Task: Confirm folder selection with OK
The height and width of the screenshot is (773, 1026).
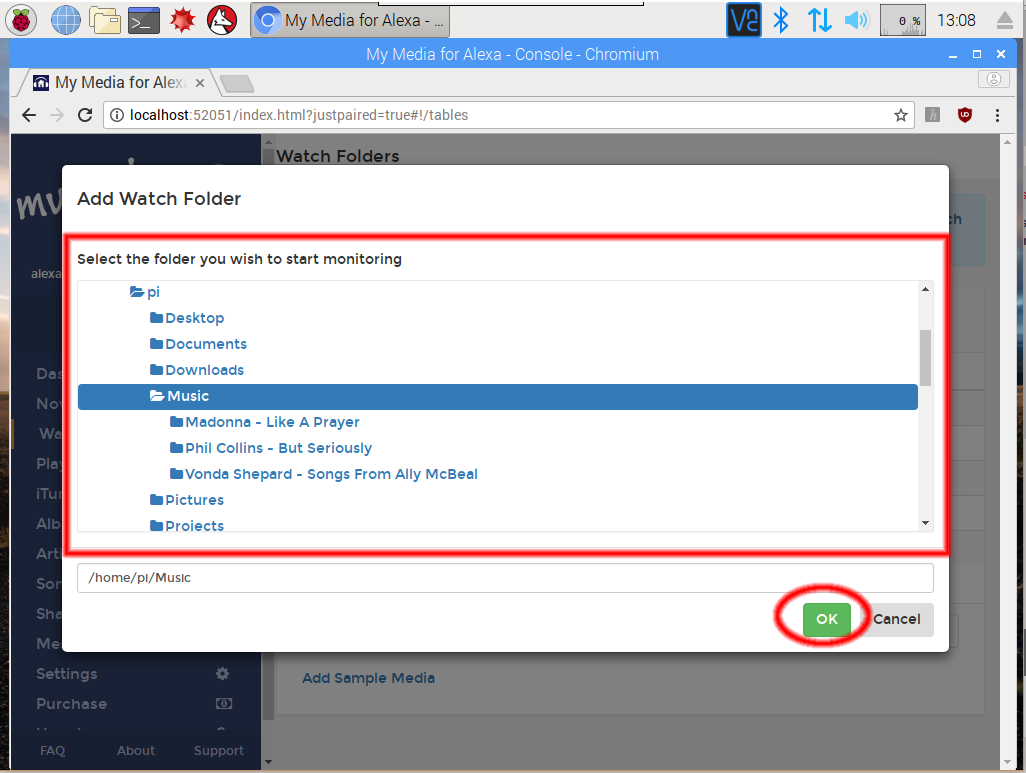Action: [x=826, y=619]
